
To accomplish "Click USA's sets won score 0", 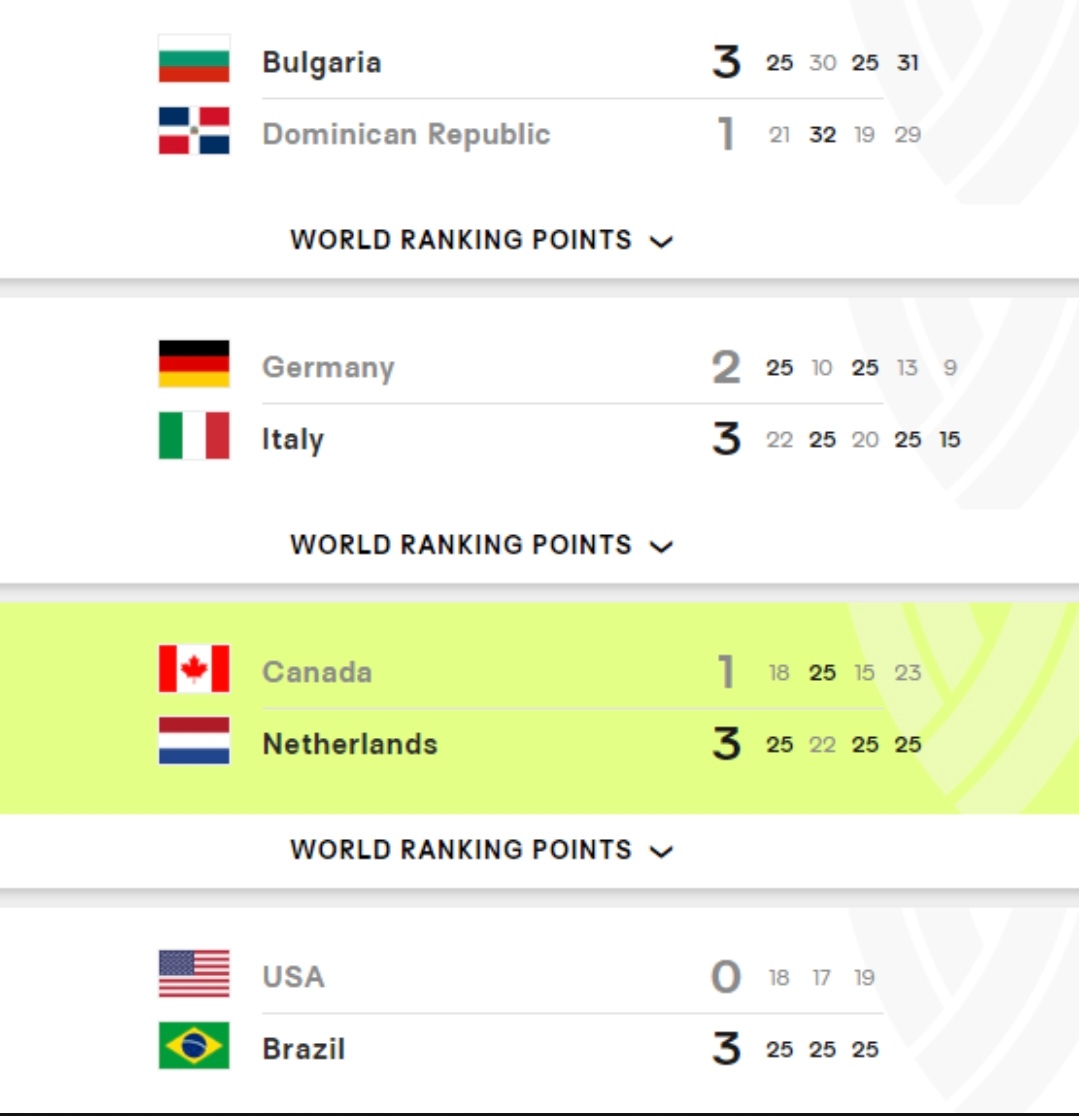I will tap(726, 977).
